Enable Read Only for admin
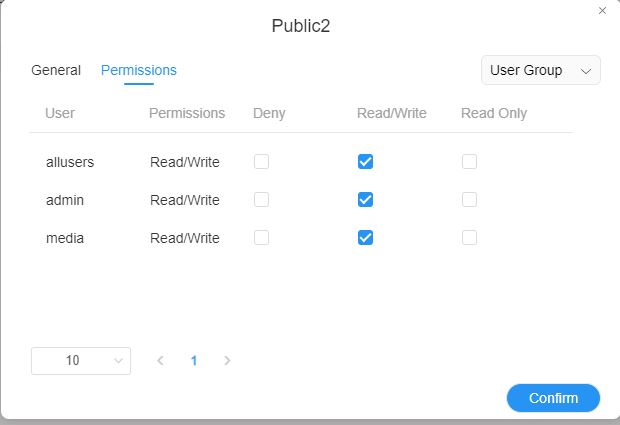Screen dimensions: 620x425 point(469,200)
